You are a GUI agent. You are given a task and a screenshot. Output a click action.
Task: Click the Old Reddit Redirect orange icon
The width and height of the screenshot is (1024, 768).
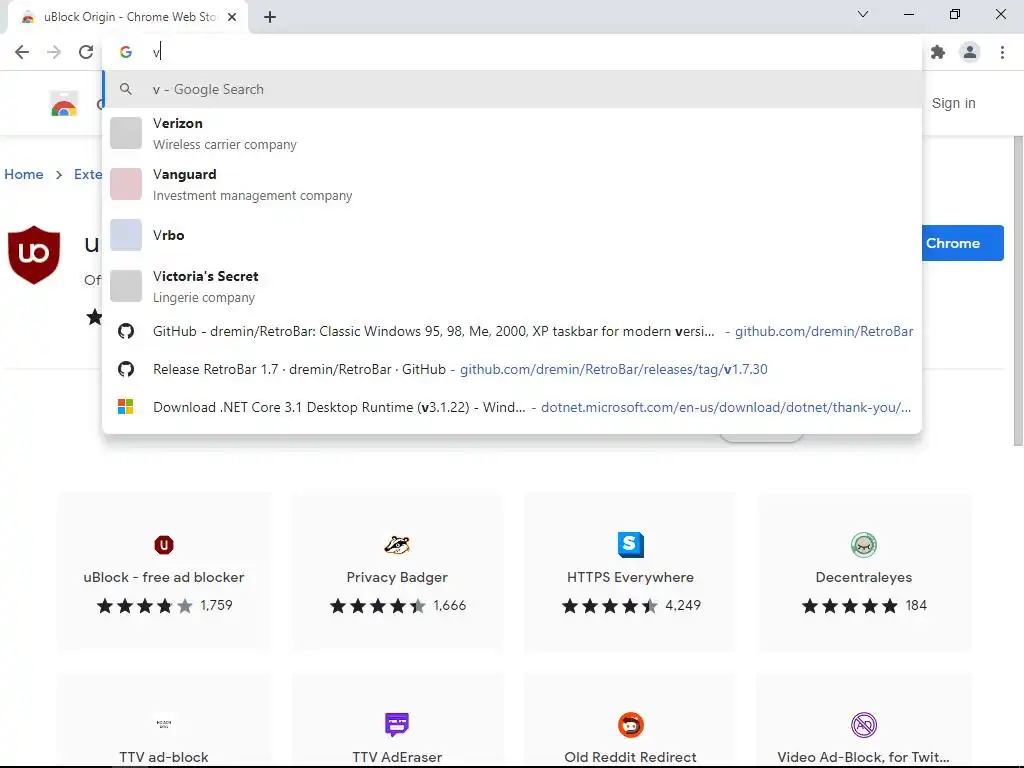630,725
